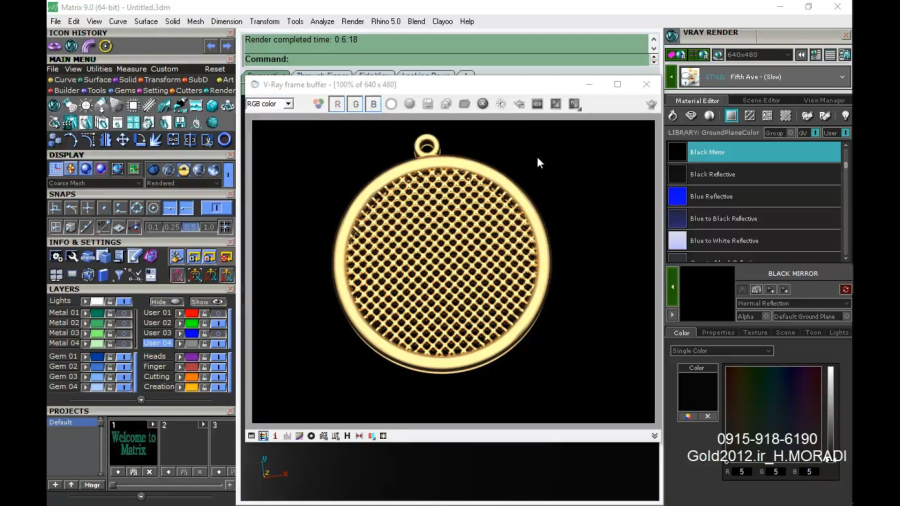
Task: Click the white circle mono icon in frame buffer
Action: (x=391, y=104)
